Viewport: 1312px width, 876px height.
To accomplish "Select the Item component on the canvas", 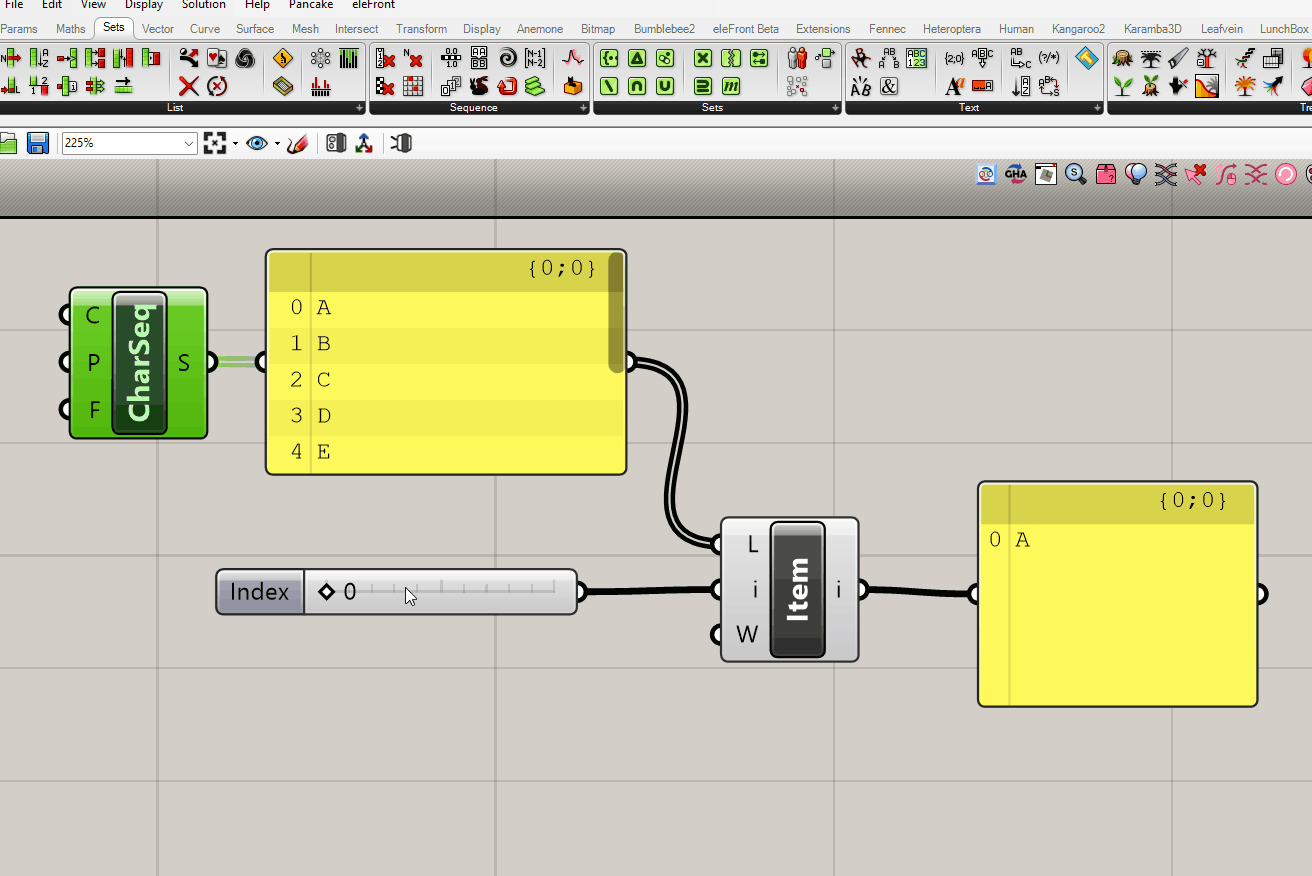I will (x=797, y=590).
